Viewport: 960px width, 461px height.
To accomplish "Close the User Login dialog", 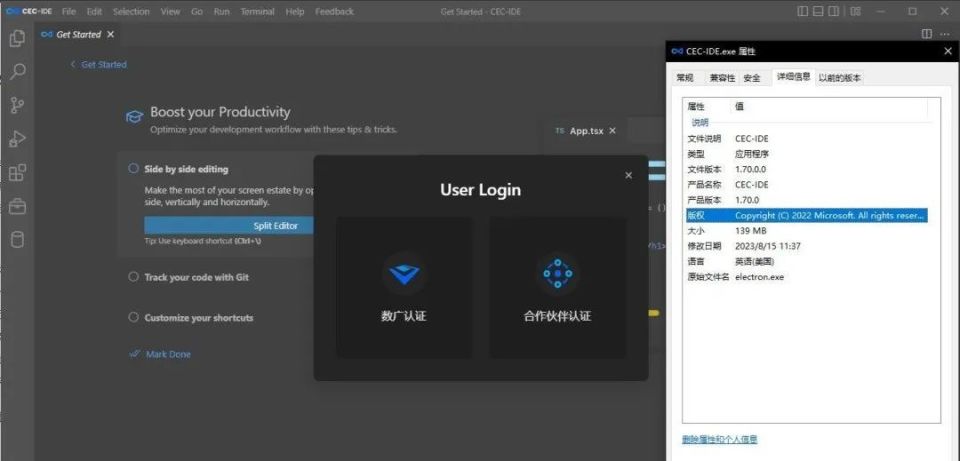I will click(x=628, y=175).
